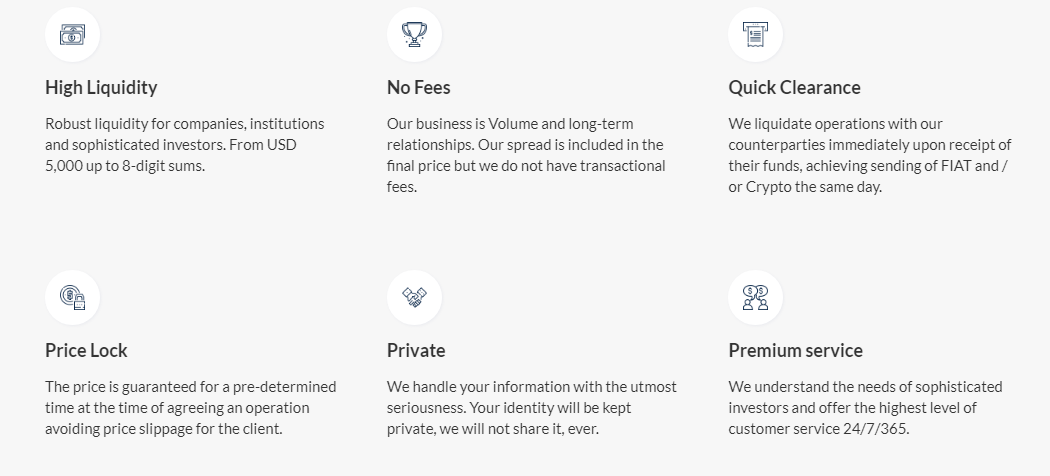The width and height of the screenshot is (1050, 476).
Task: Select the Private heading
Action: coord(416,351)
